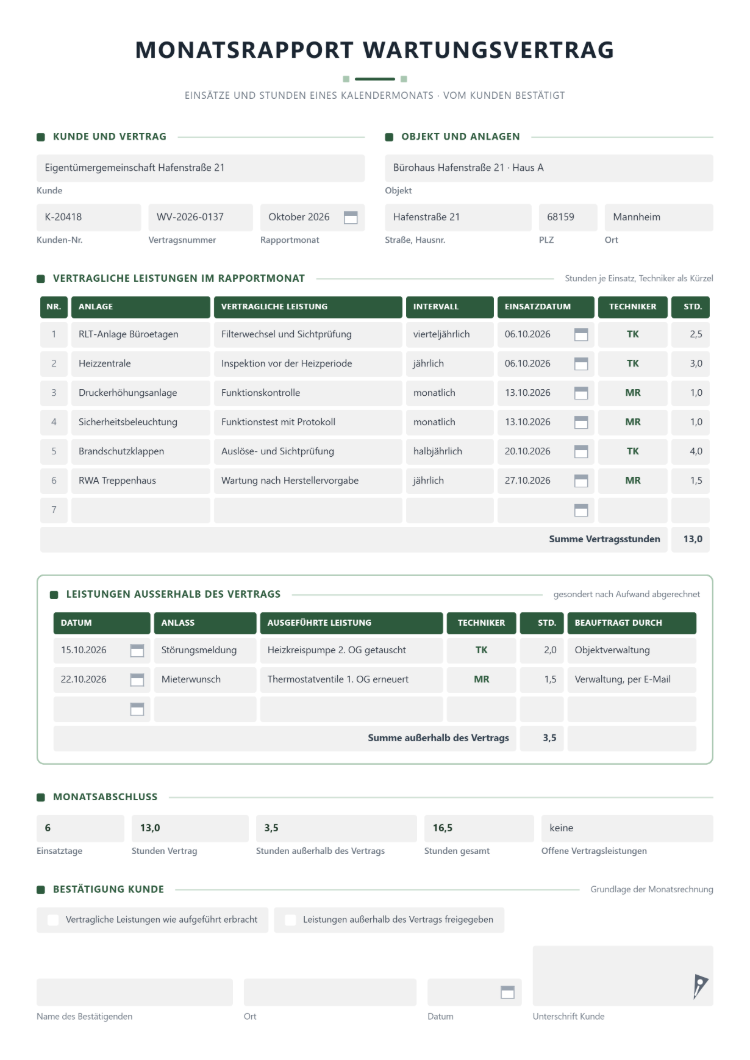The height and width of the screenshot is (1060, 750).
Task: Click cell Inspektion vor der Heizperiode
Action: point(308,364)
